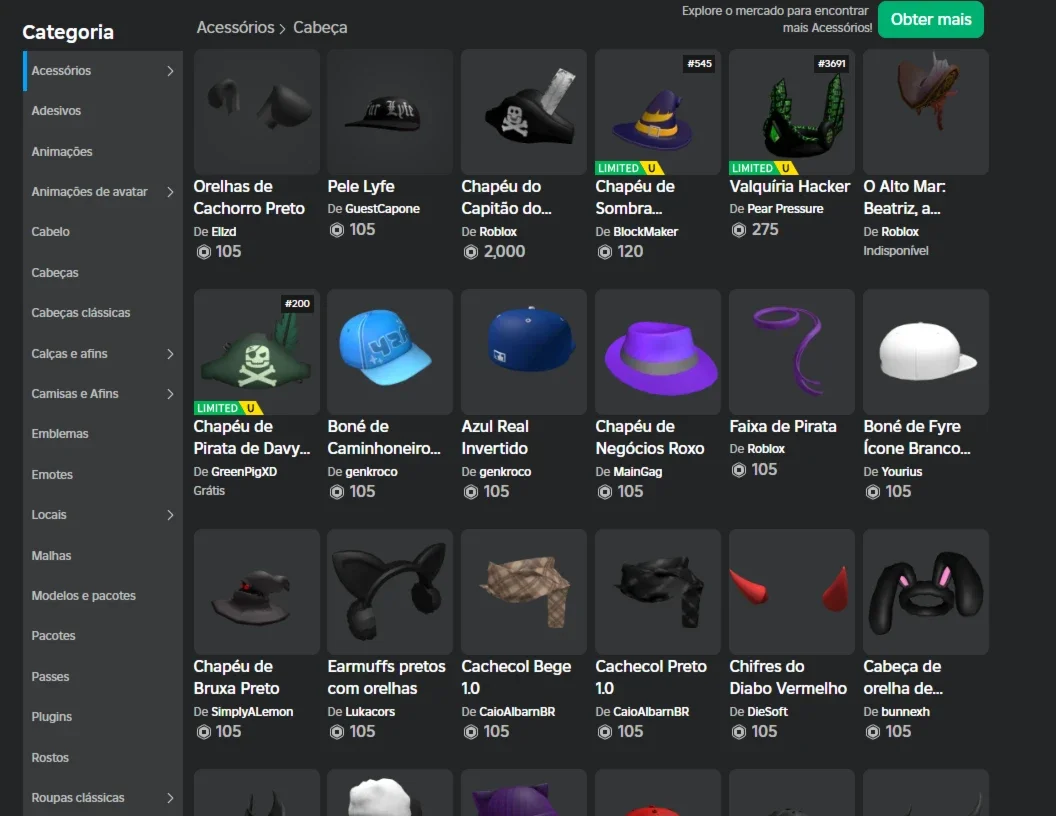Go to Acessórios breadcrumb link
Viewport: 1056px width, 816px height.
point(236,28)
